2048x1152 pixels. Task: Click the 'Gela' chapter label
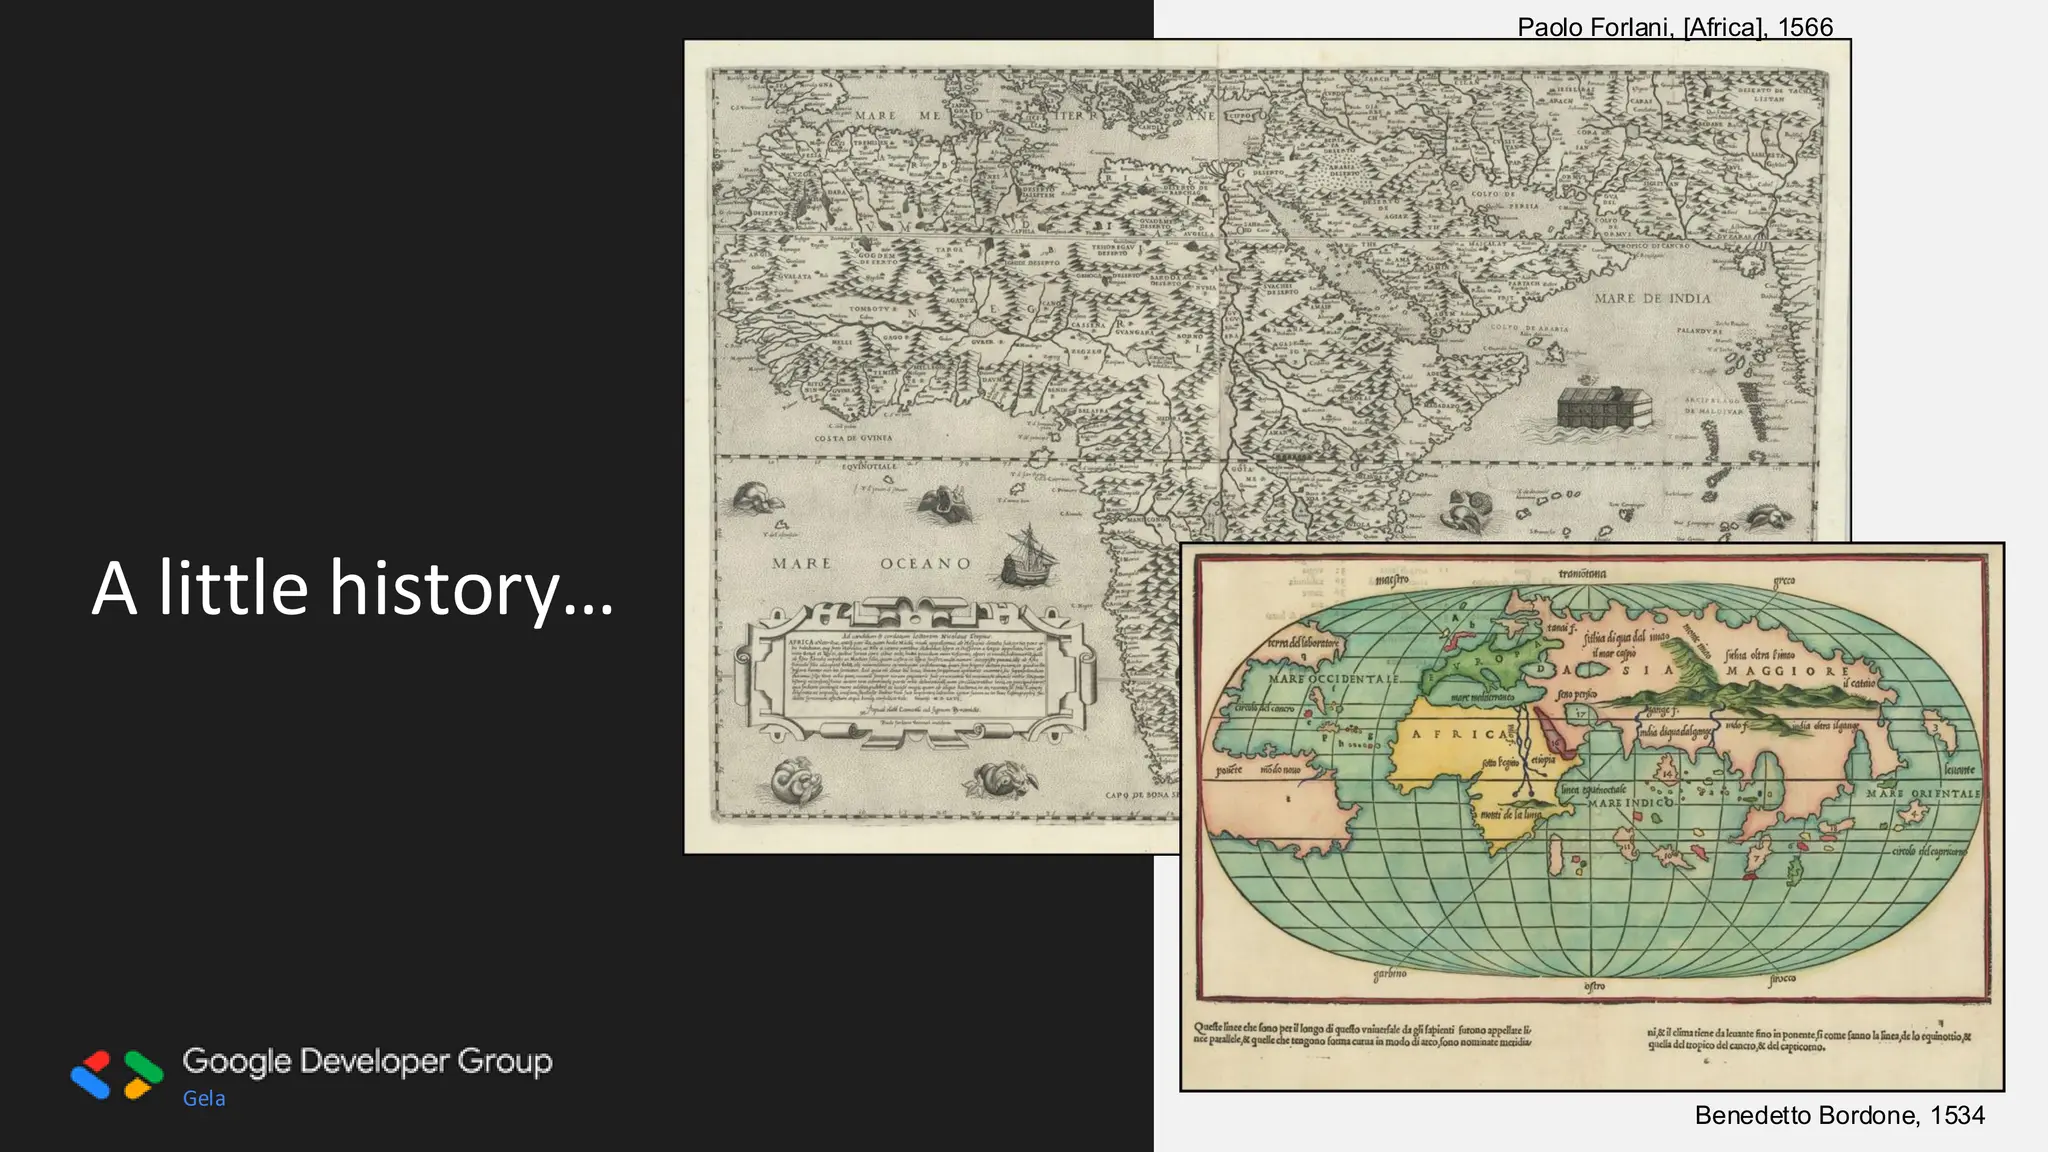click(204, 1098)
